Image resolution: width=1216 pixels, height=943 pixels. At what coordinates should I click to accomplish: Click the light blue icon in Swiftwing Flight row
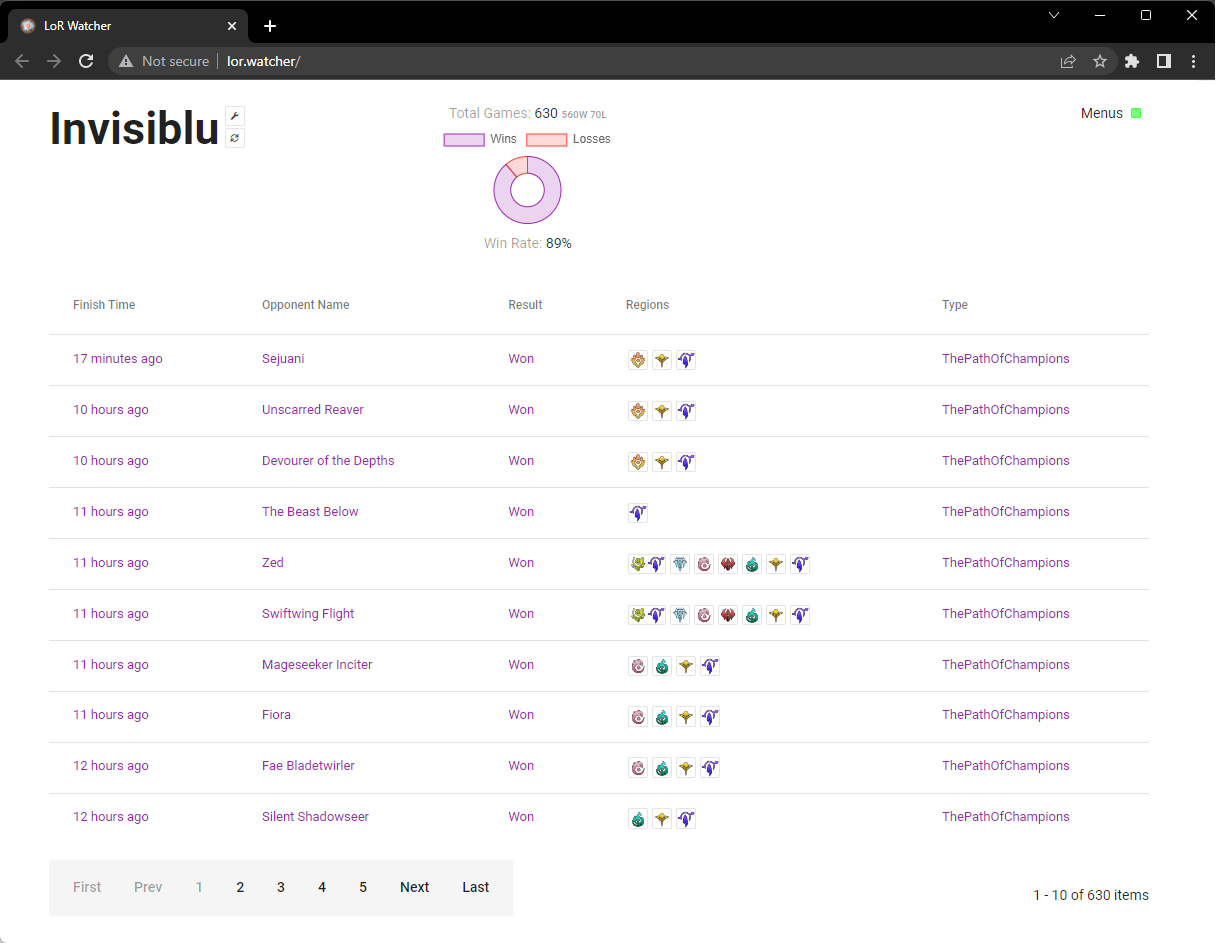(680, 615)
